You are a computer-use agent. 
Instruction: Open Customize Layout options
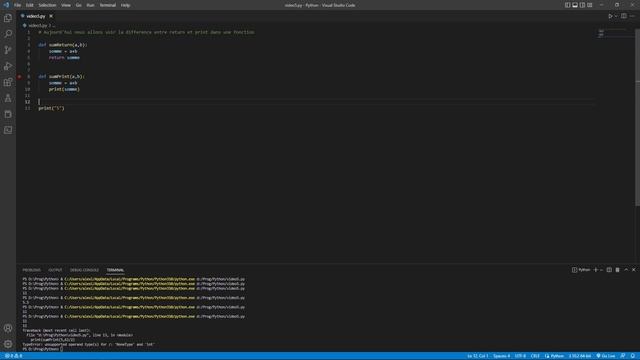tap(590, 5)
